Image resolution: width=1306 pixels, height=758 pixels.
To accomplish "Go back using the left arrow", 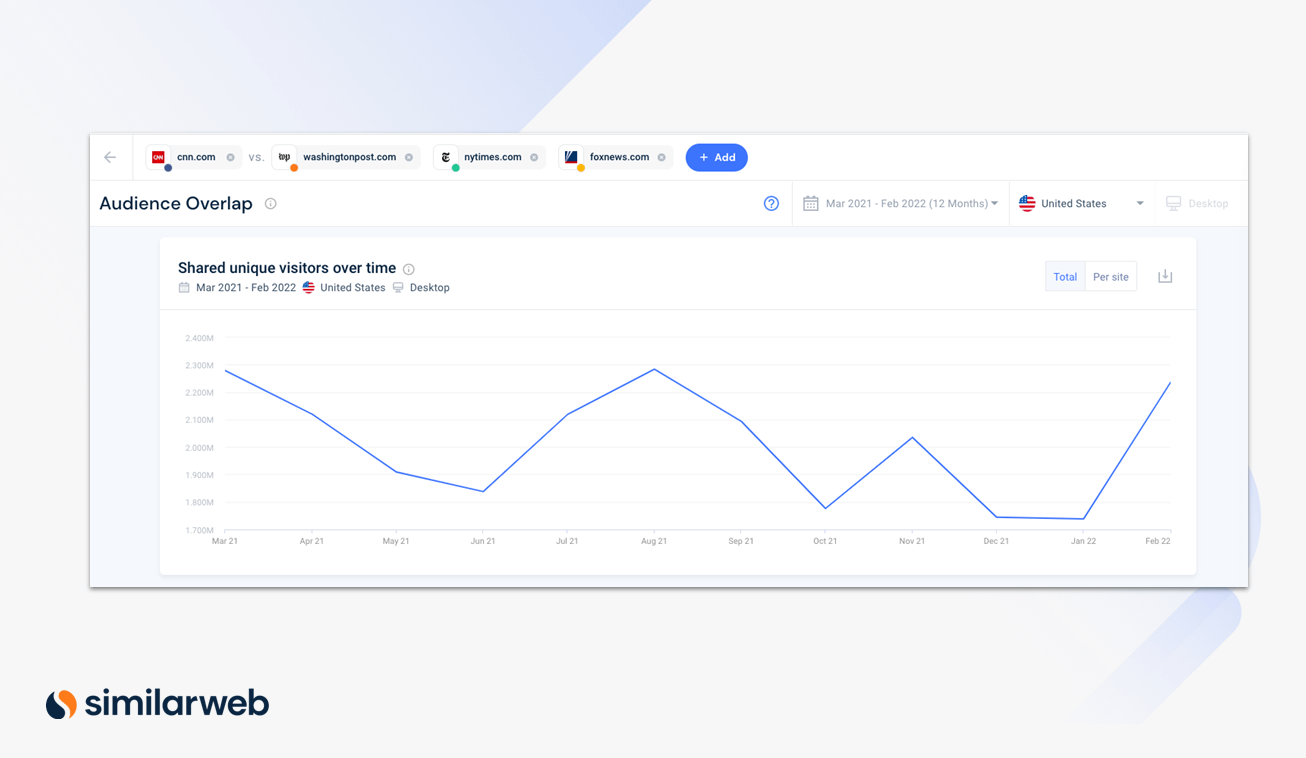I will 110,157.
